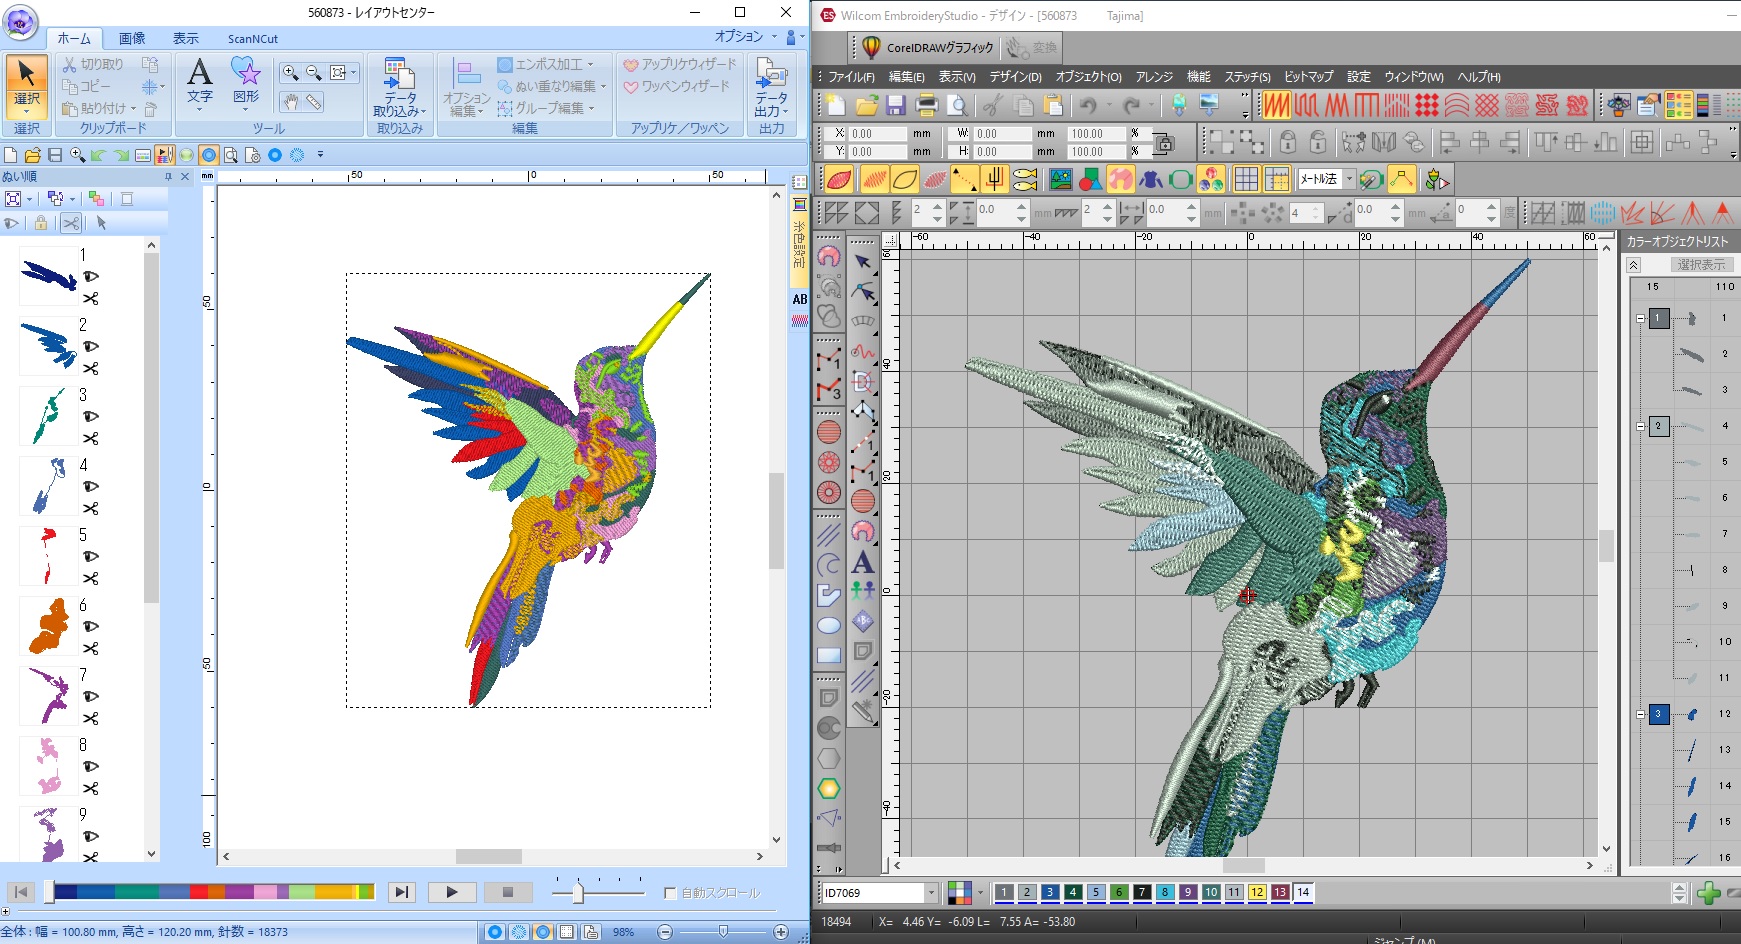Click the データ取り込み import button

pyautogui.click(x=400, y=88)
